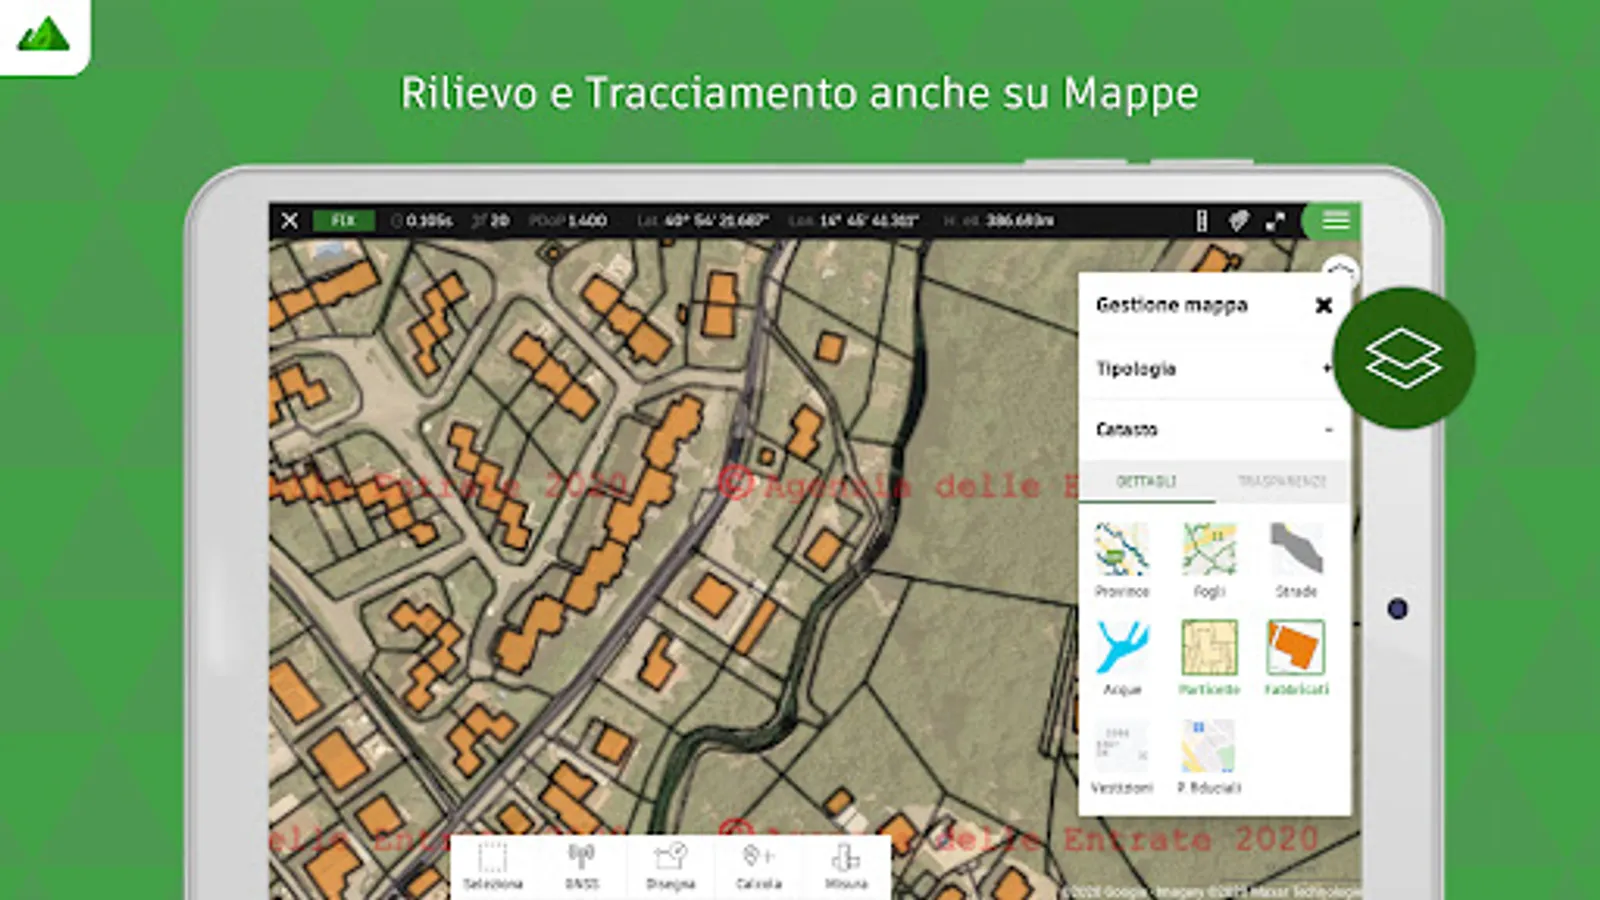Tap the latitude readout in the status bar

coord(703,221)
